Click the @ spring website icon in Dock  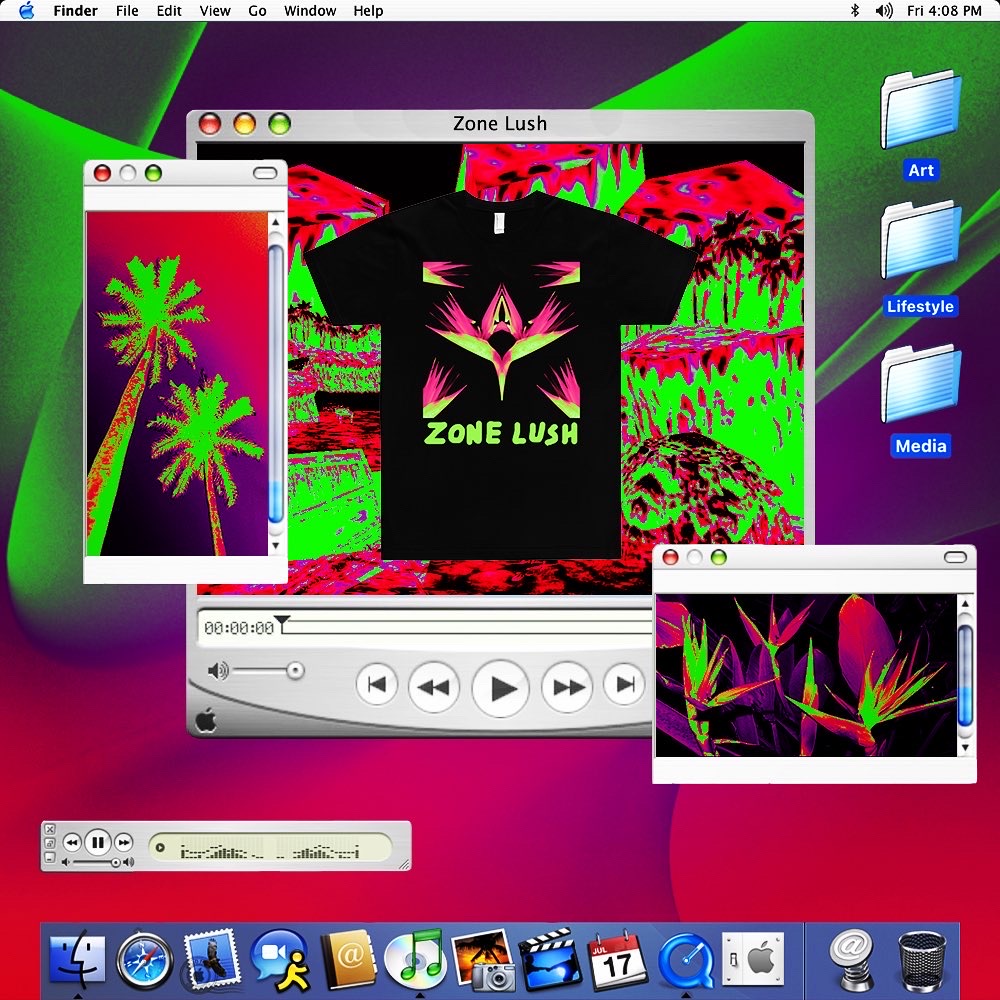click(852, 960)
